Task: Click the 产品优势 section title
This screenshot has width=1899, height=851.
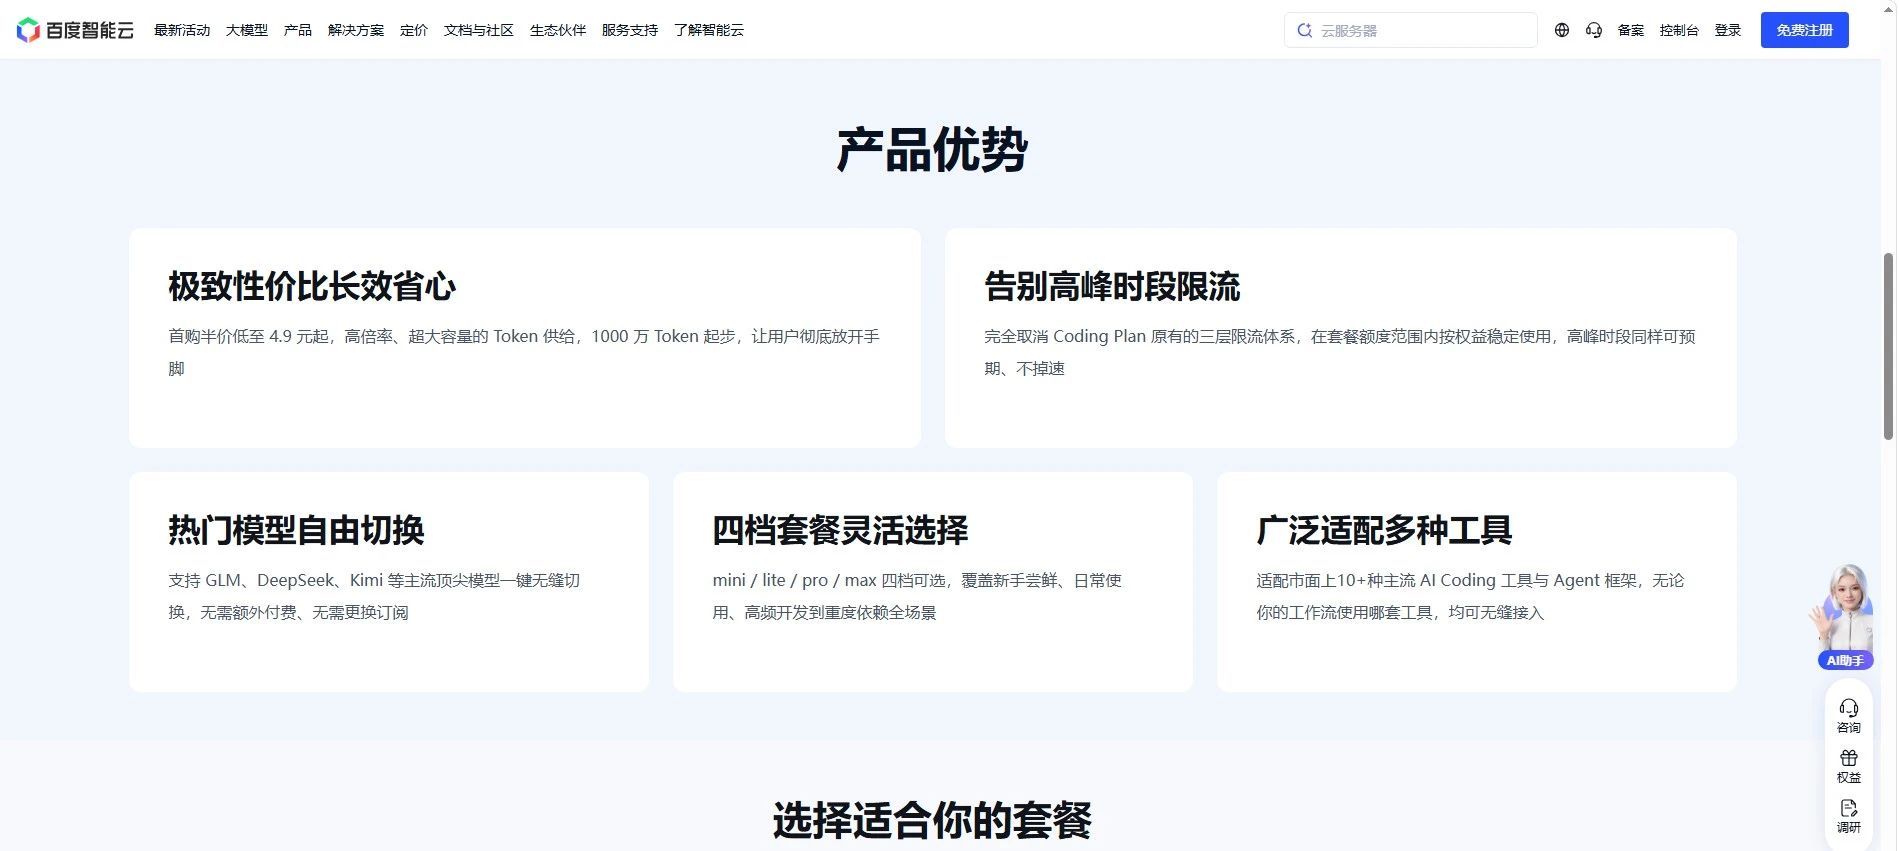Action: 932,150
